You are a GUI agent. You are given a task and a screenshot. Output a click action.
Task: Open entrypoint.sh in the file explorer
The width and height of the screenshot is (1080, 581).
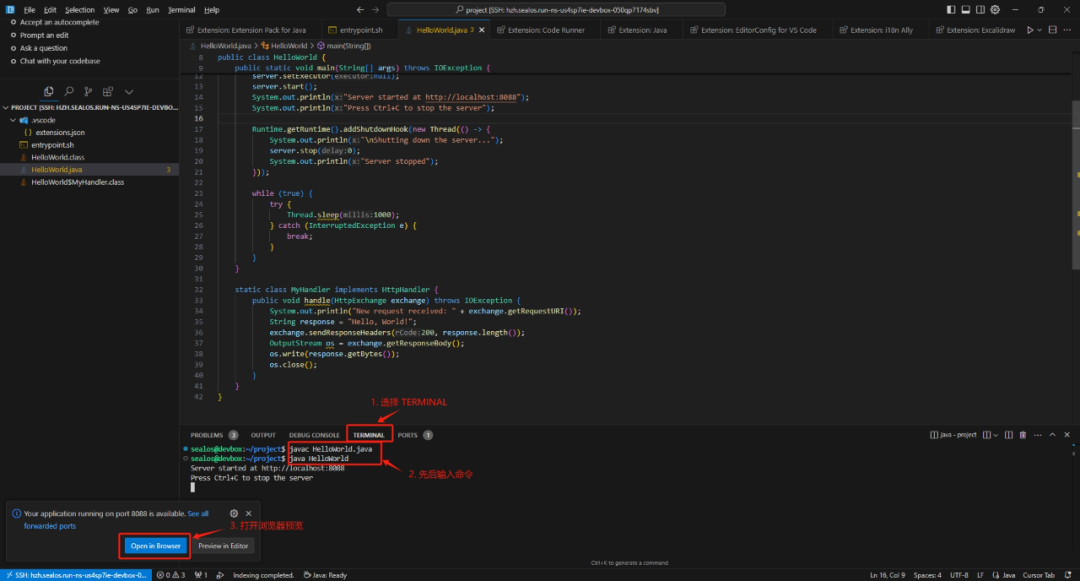tap(53, 145)
